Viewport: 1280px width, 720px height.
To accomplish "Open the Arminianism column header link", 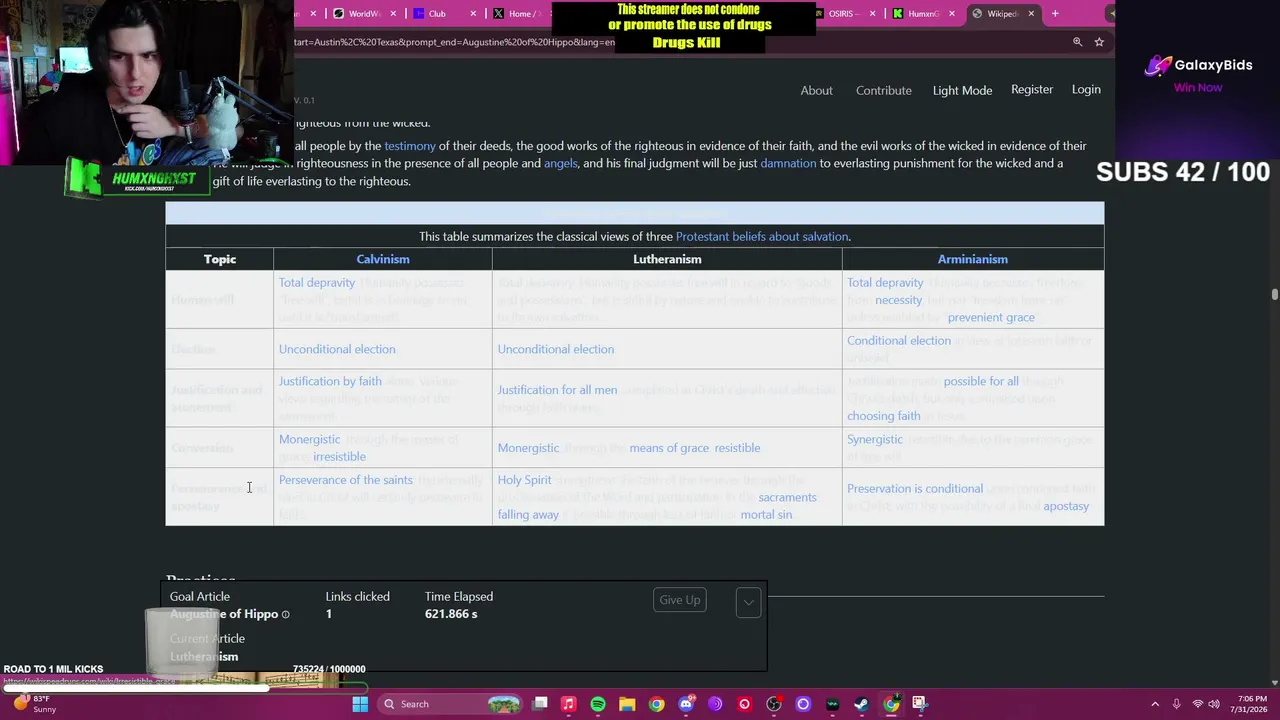I will (x=973, y=259).
